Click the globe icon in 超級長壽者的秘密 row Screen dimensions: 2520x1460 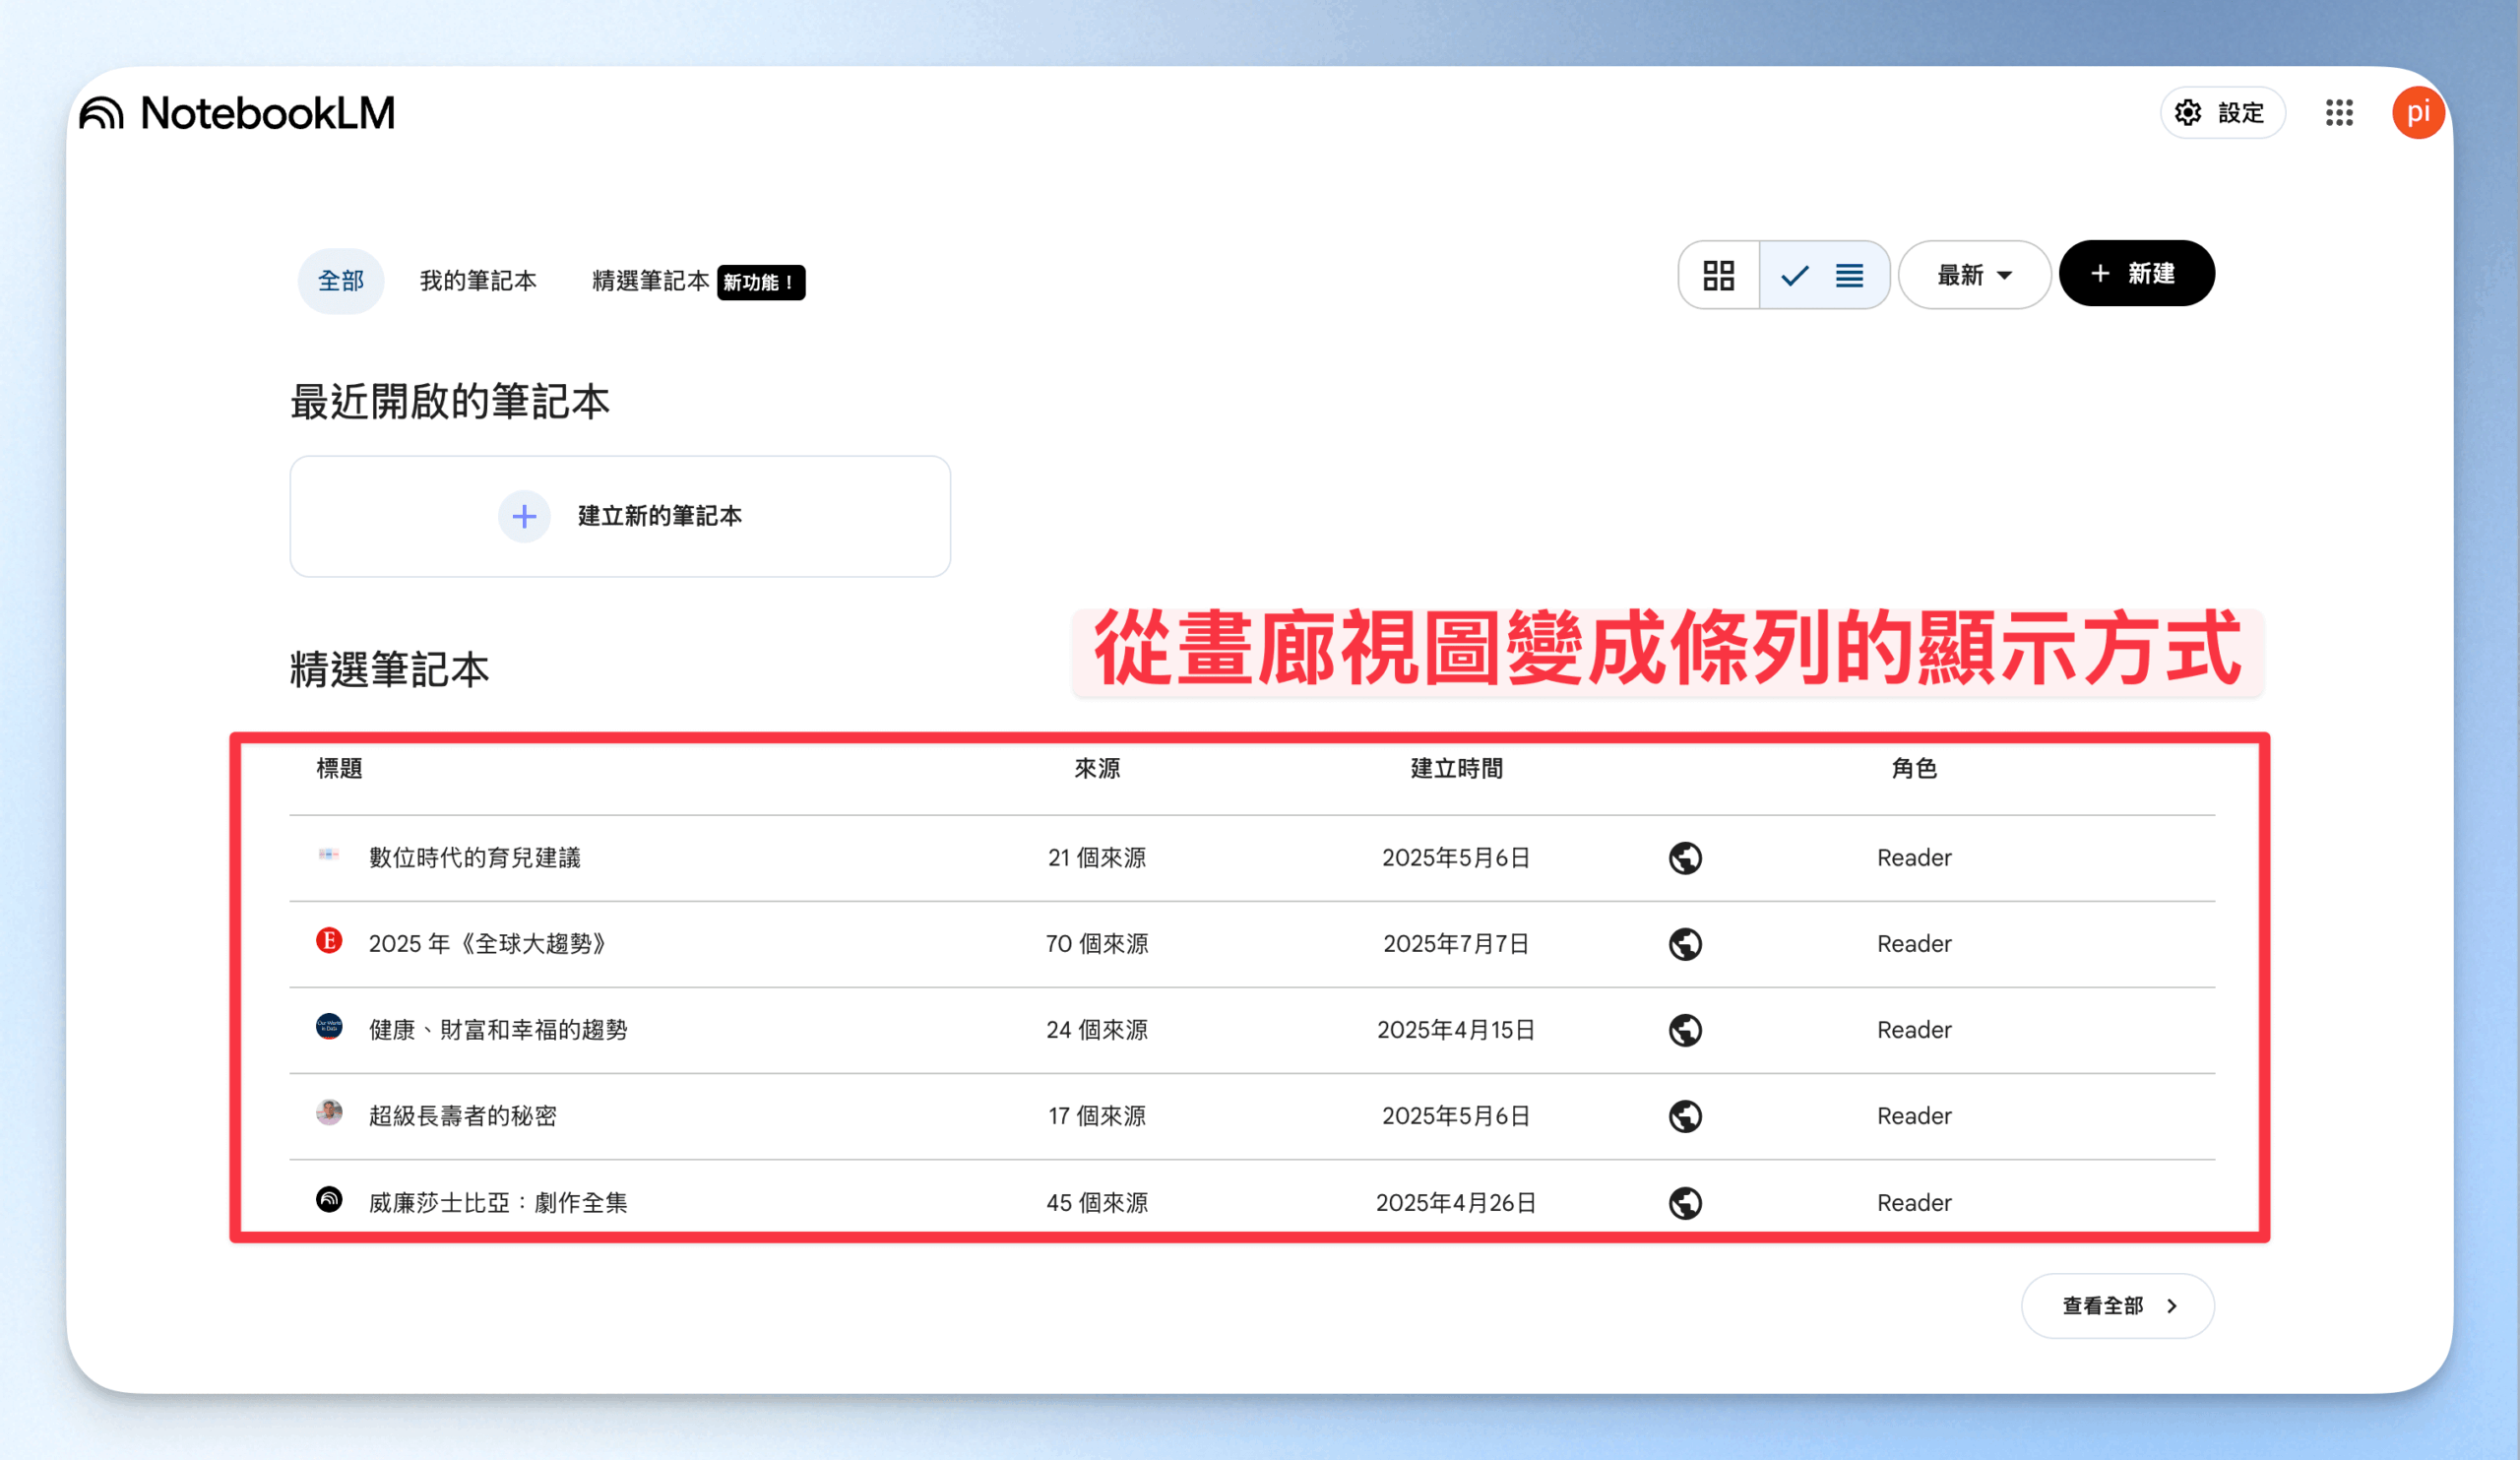point(1685,1116)
